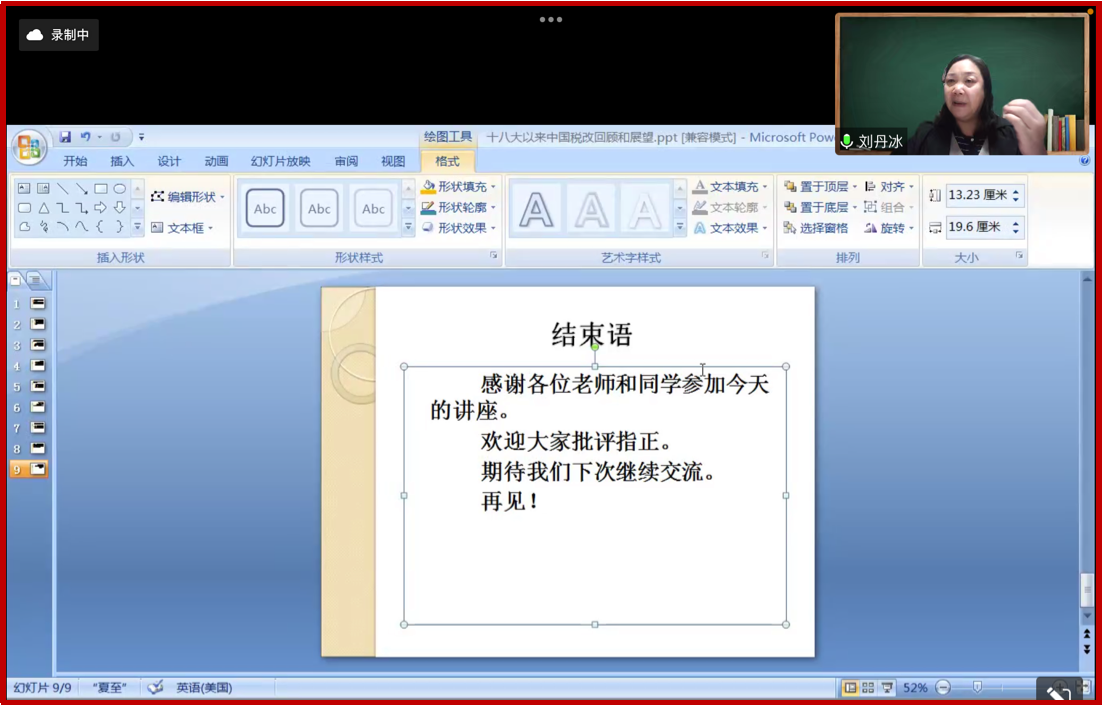Click the zoom slider handle
Screen dimensions: 1103x705
coord(977,687)
